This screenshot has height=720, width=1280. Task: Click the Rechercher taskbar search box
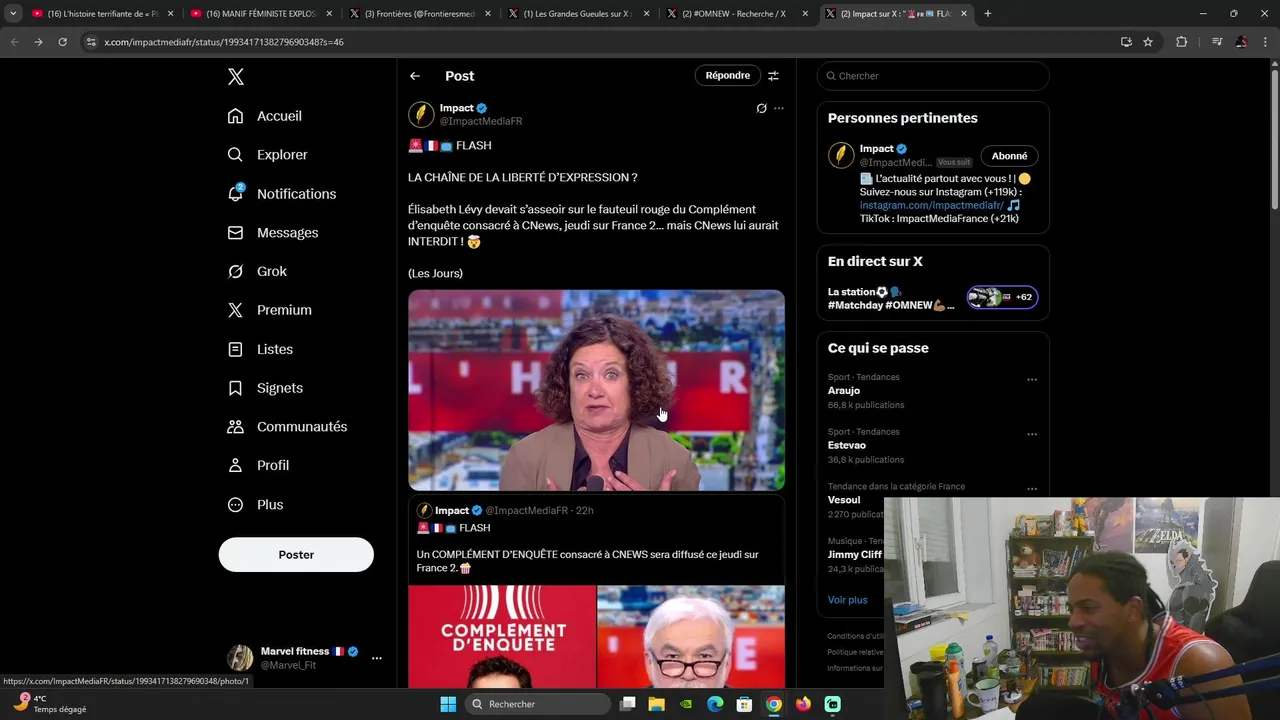click(539, 704)
